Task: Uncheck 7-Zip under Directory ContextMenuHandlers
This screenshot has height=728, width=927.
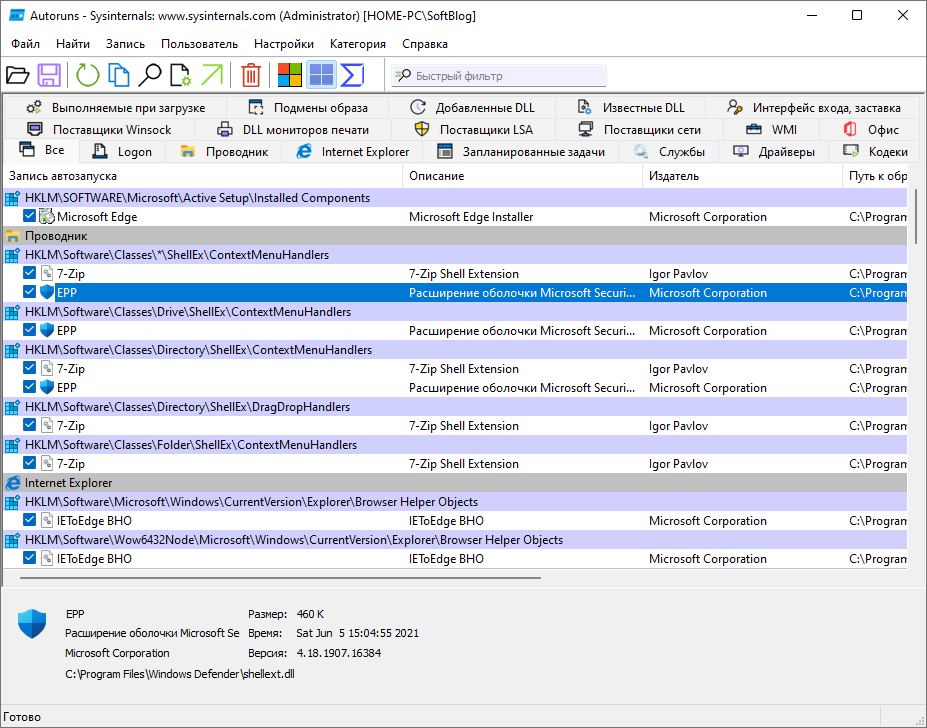Action: 30,368
